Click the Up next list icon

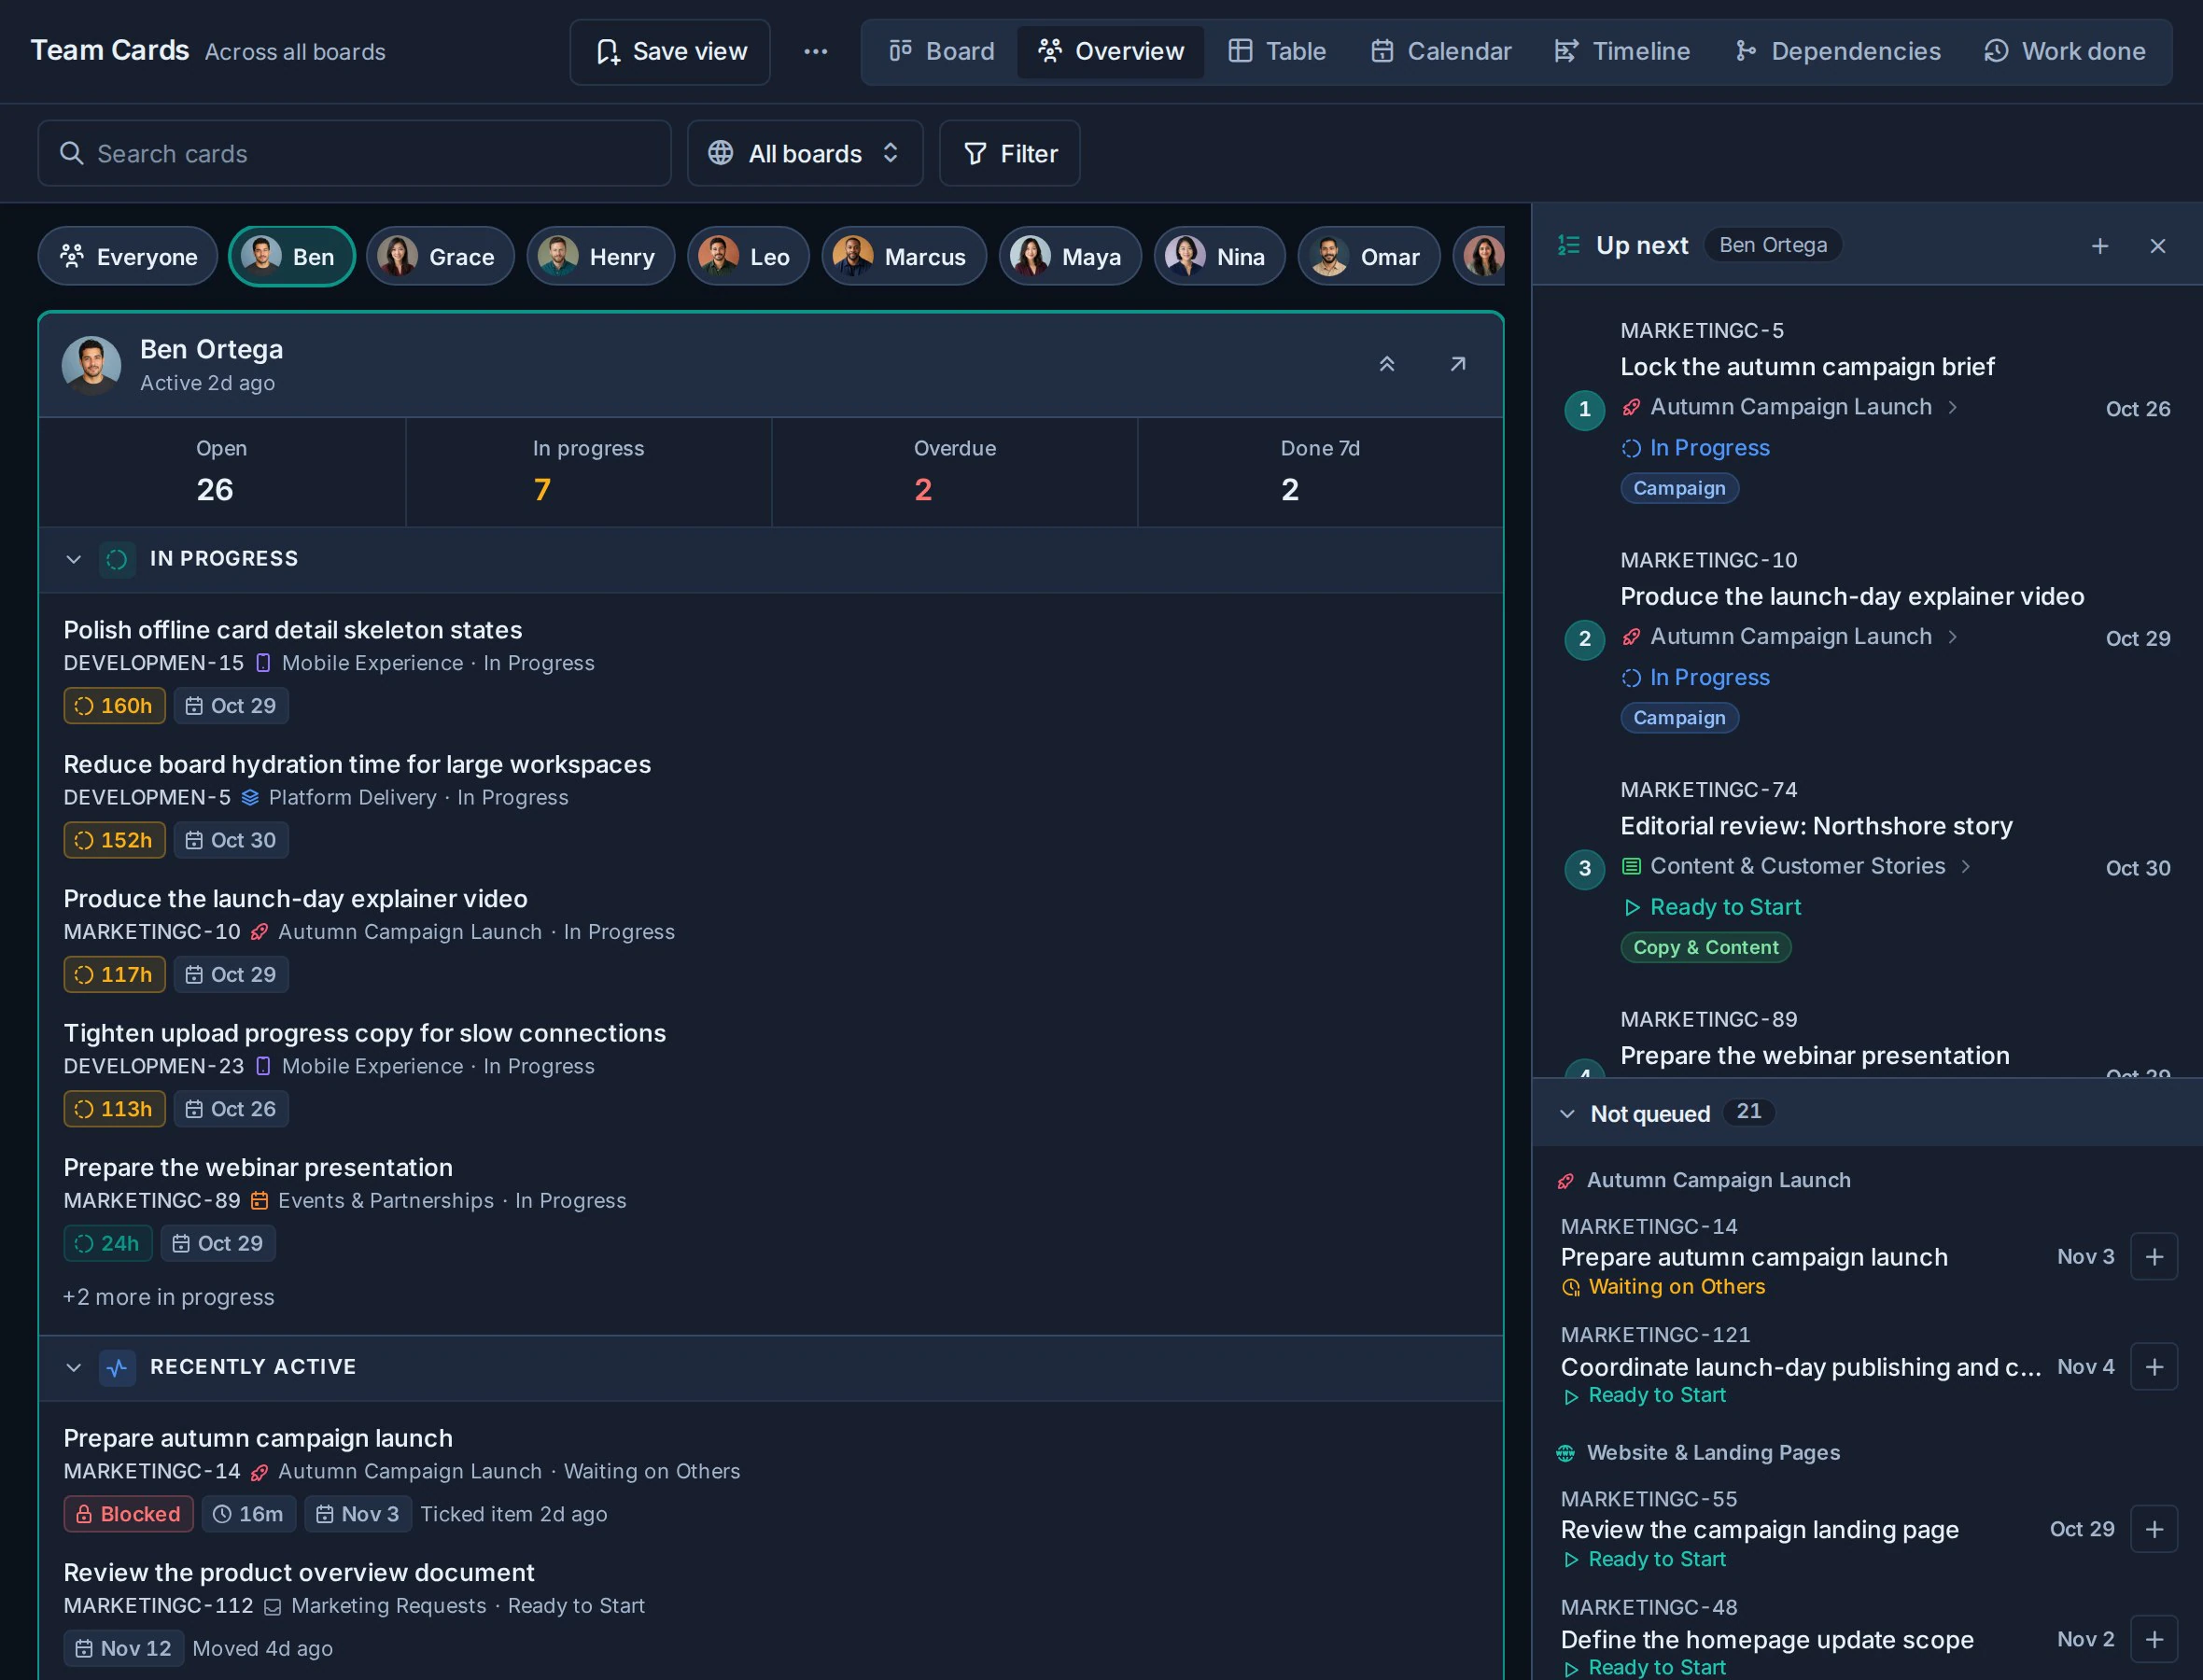1568,245
